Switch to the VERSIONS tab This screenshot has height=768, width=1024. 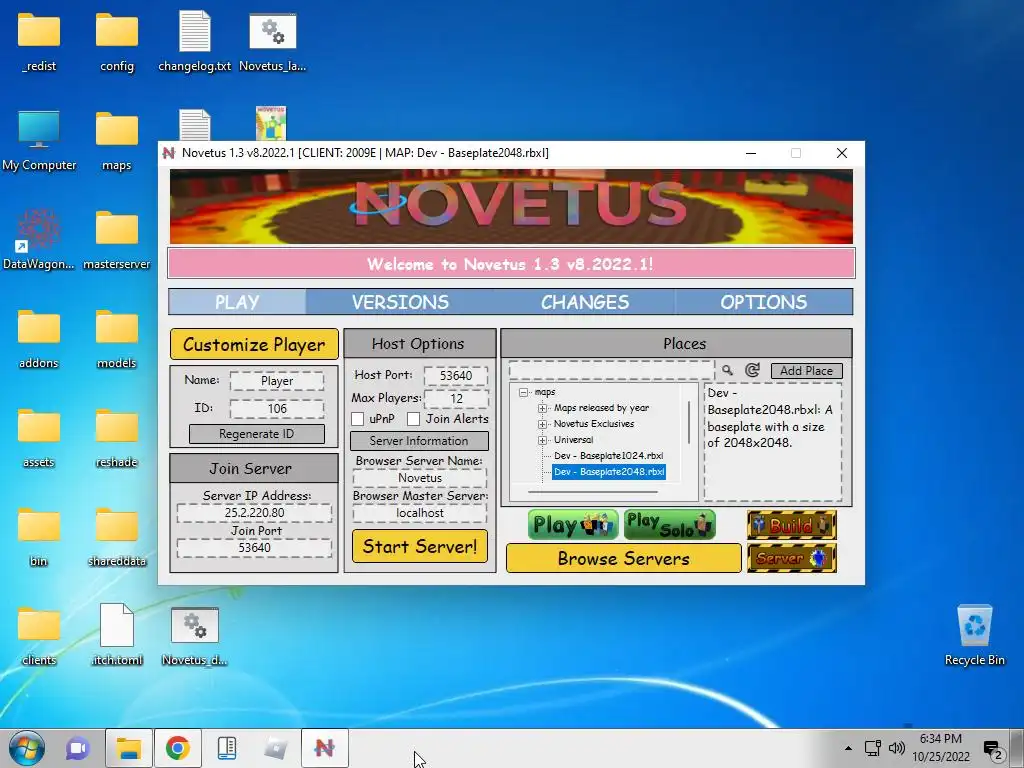[x=400, y=302]
